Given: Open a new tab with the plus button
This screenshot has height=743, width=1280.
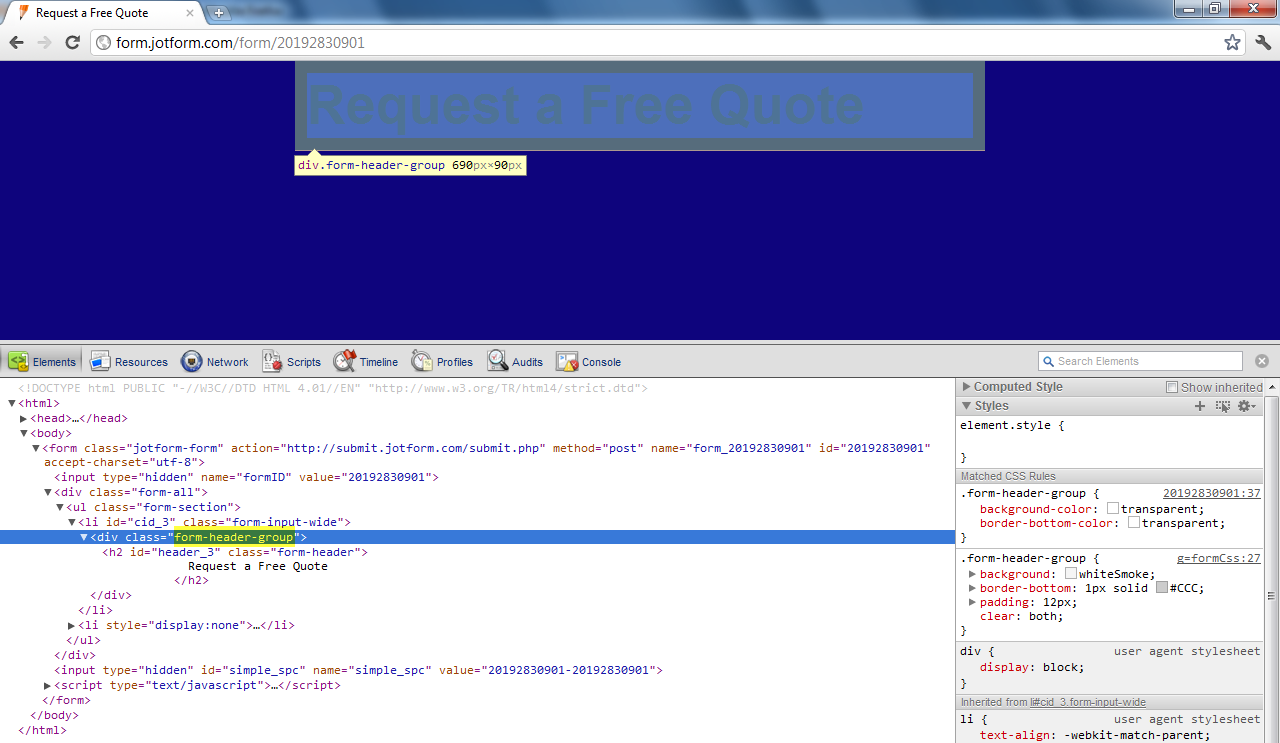Looking at the screenshot, I should (219, 13).
